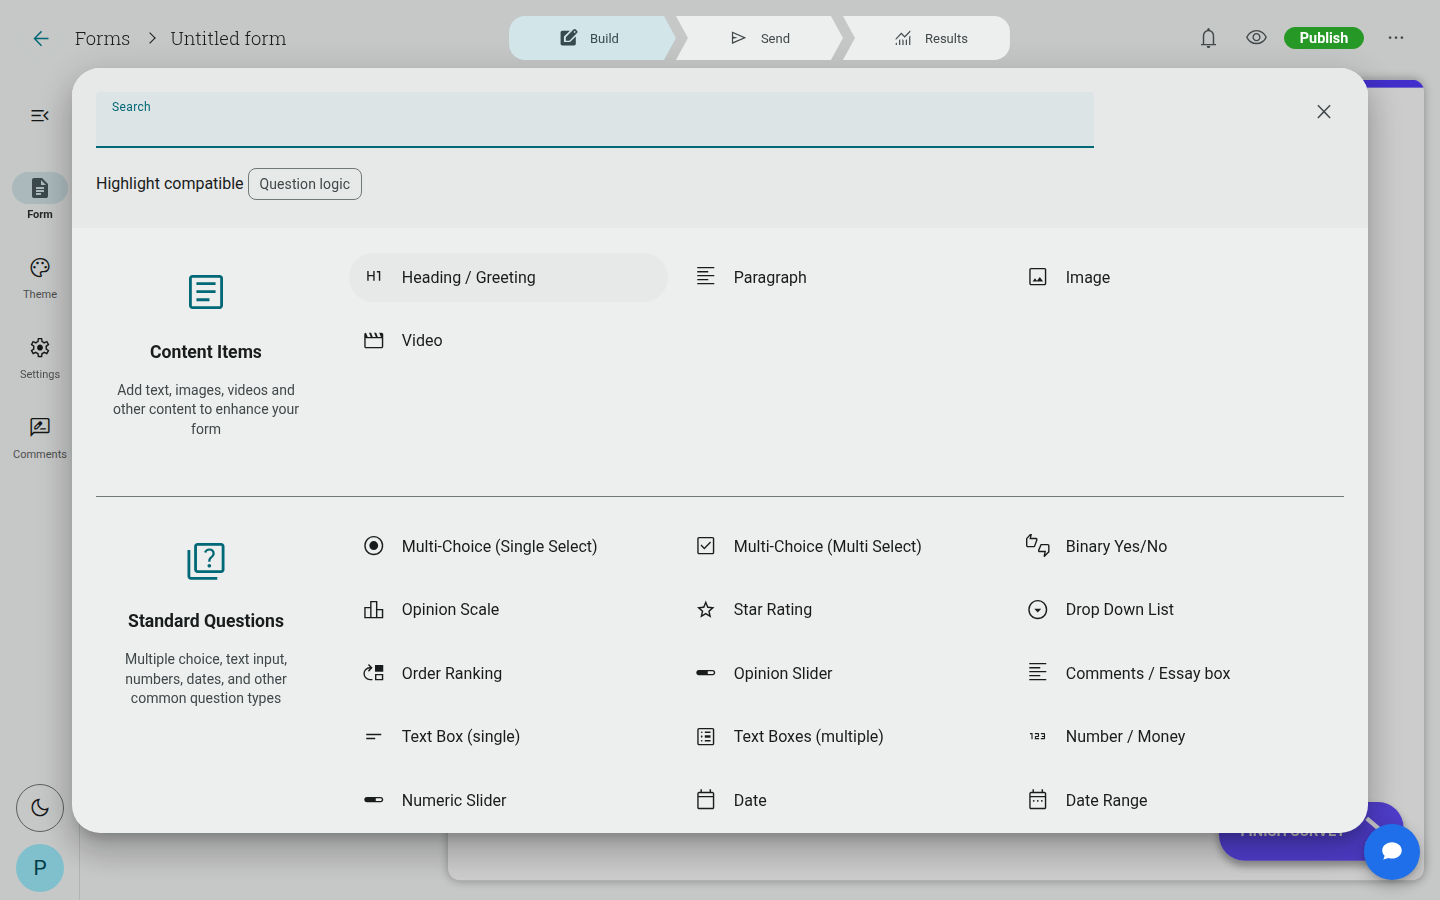This screenshot has height=900, width=1440.
Task: Click the Star Rating star icon
Action: pyautogui.click(x=706, y=610)
